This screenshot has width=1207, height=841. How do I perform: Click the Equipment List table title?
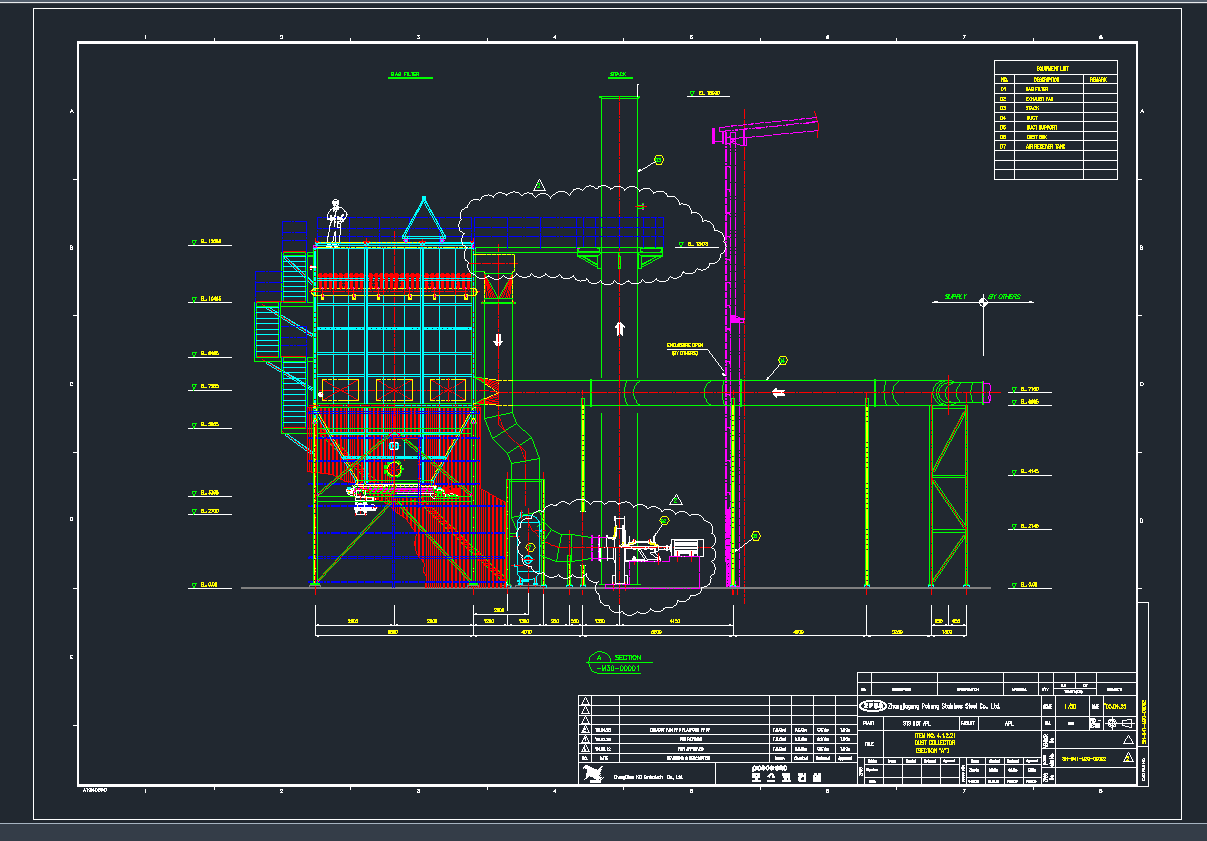coord(1054,69)
